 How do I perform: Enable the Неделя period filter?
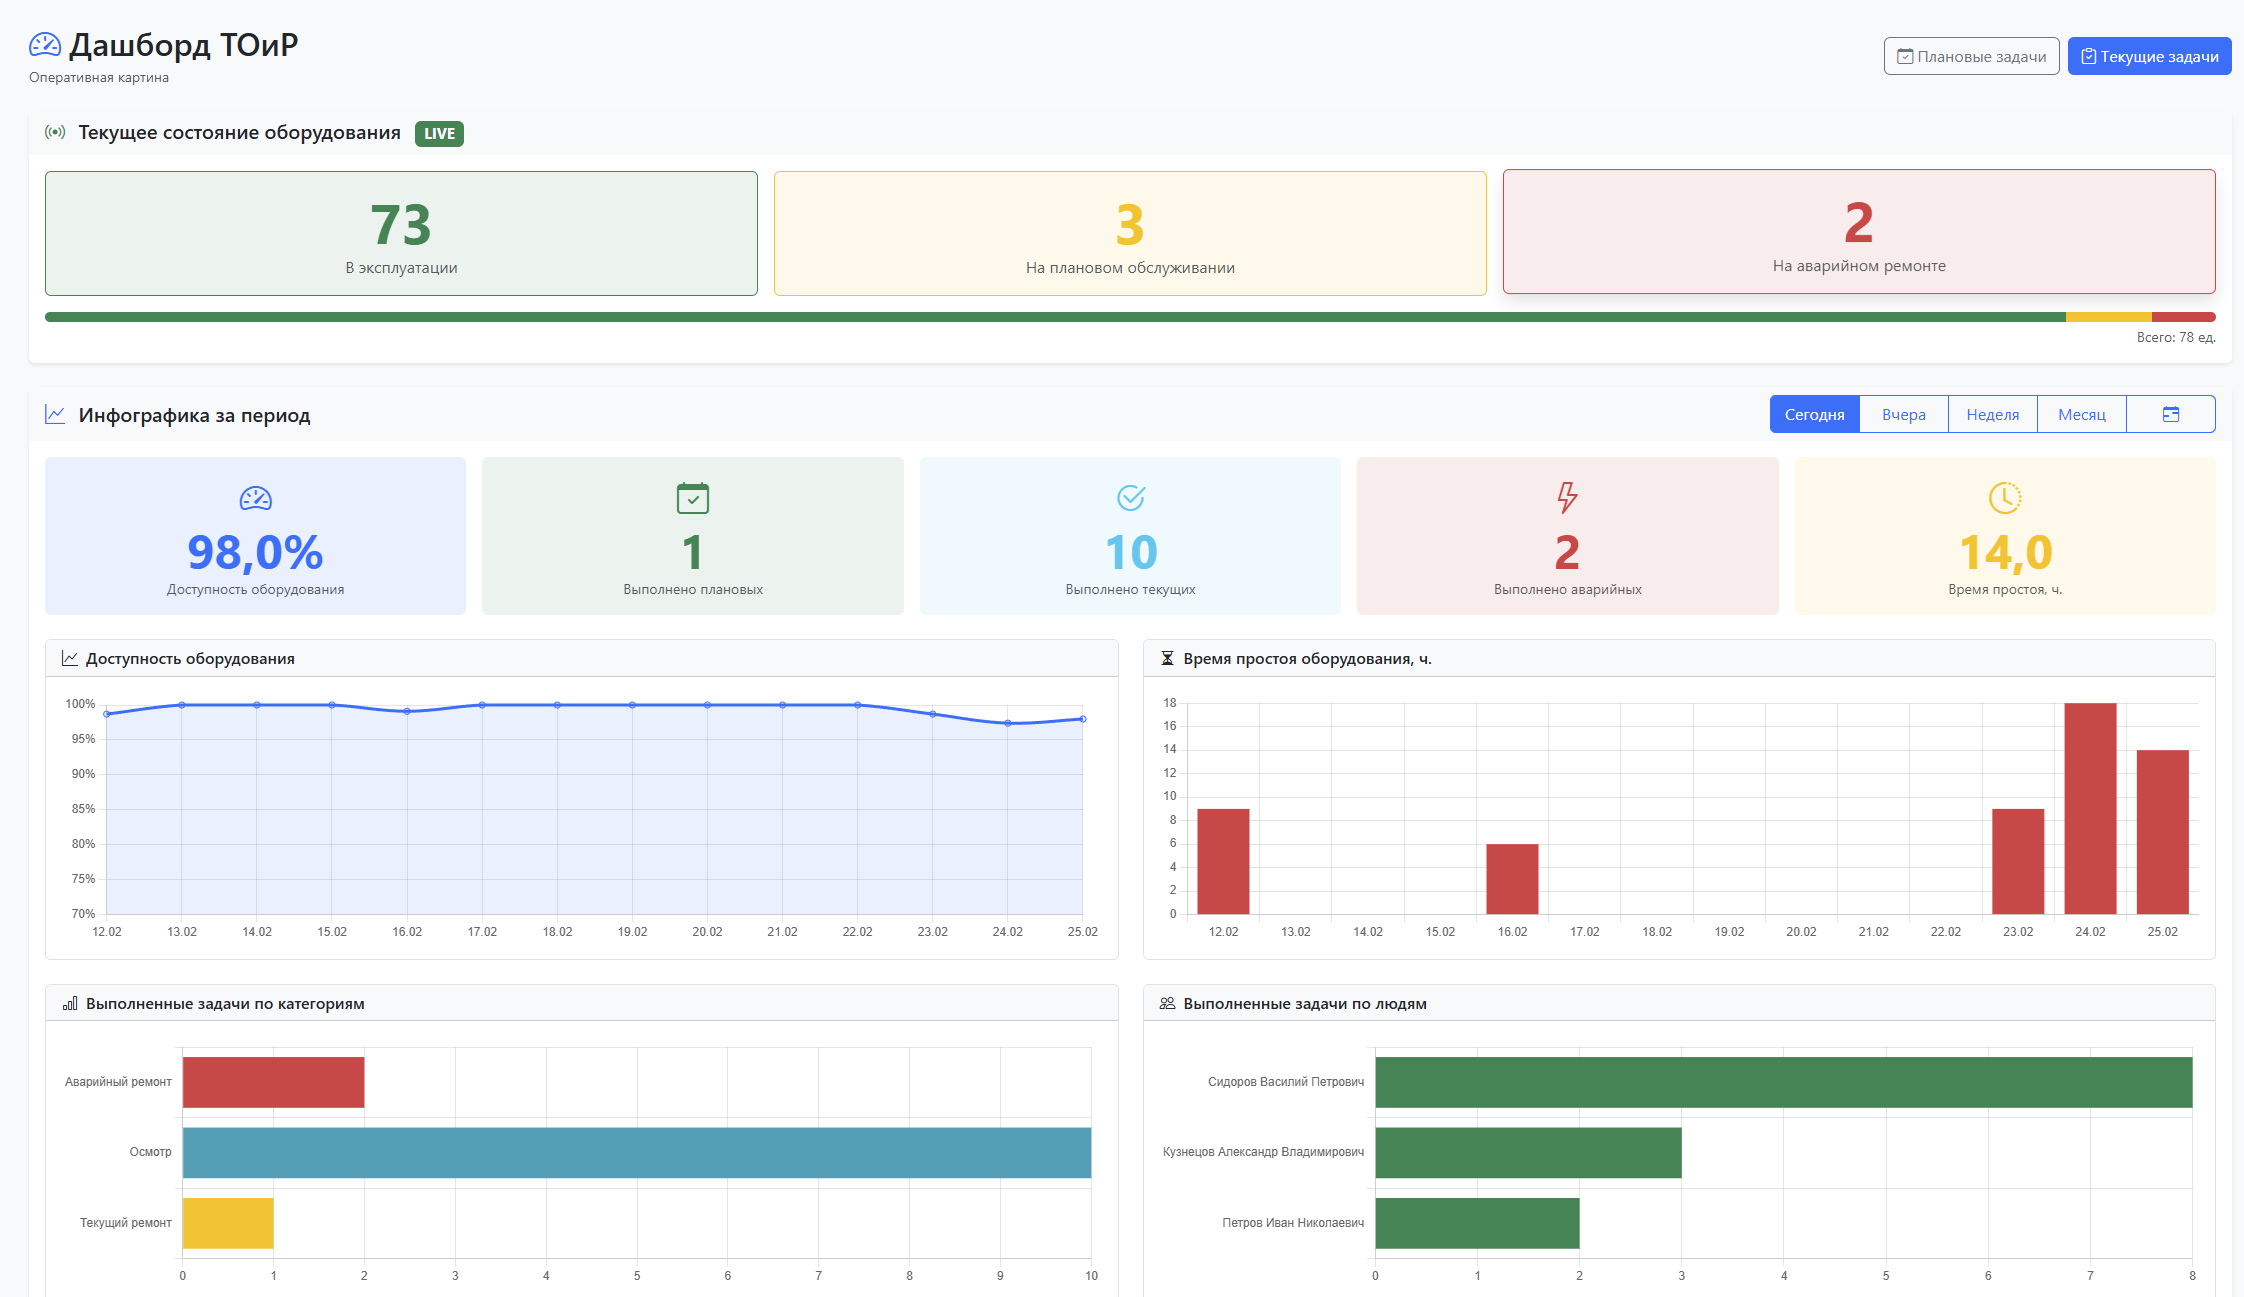click(x=1992, y=413)
